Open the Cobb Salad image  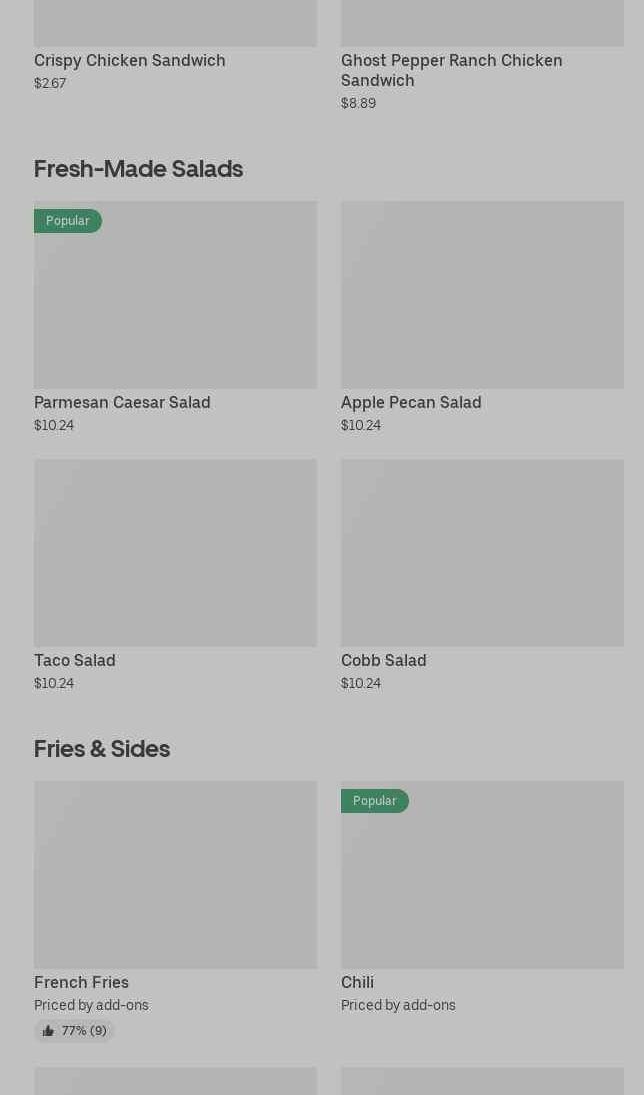click(482, 553)
